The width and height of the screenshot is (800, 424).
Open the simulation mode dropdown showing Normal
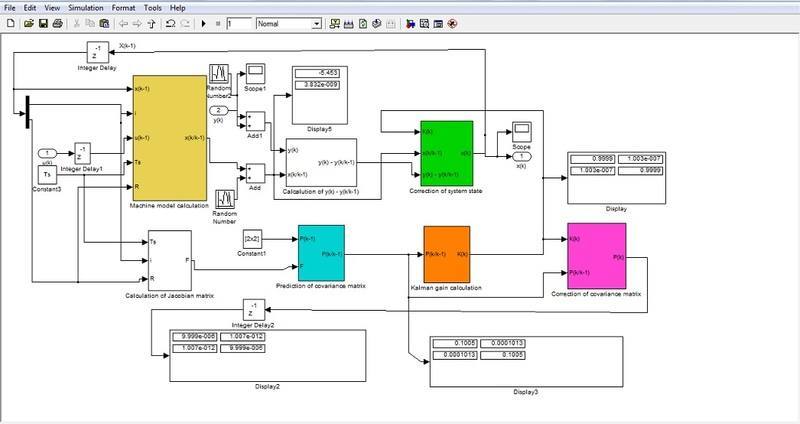[x=288, y=22]
